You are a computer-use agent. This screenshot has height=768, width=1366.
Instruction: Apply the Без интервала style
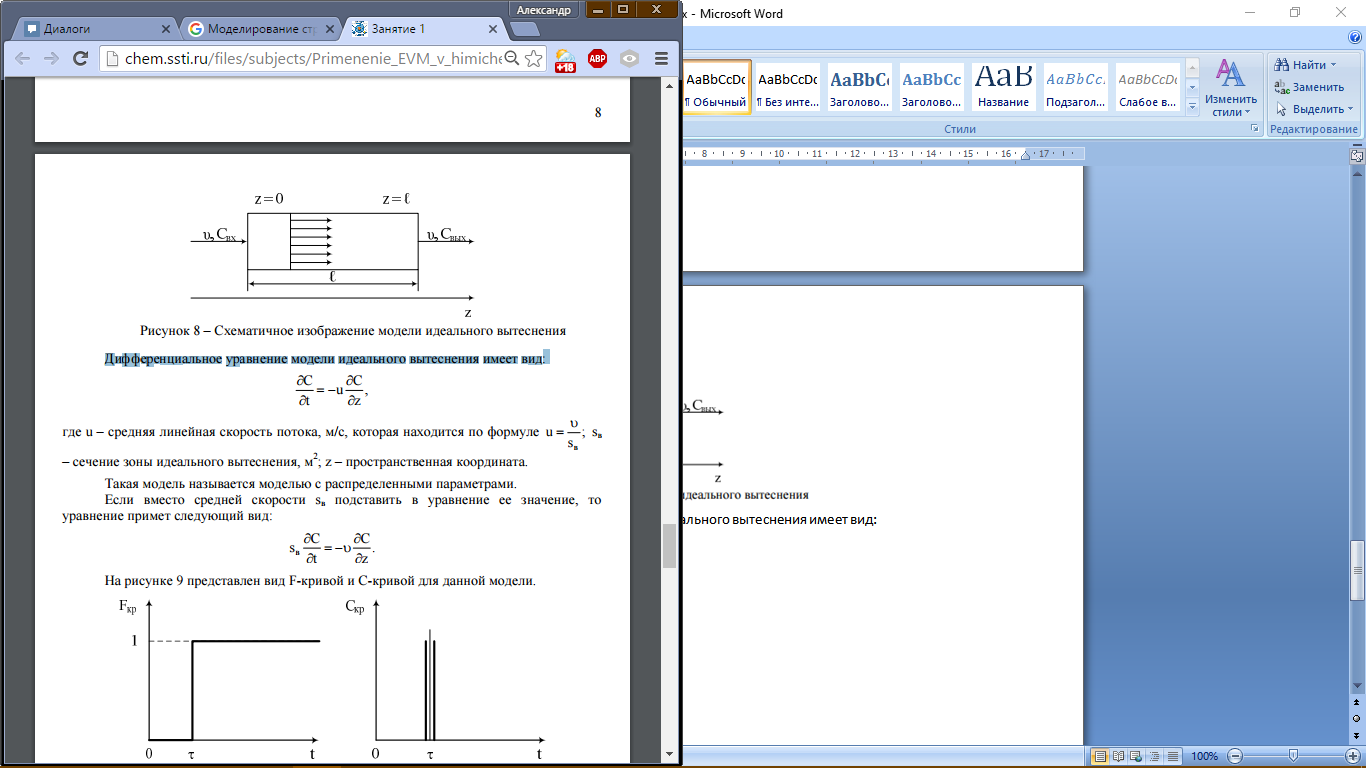point(787,88)
